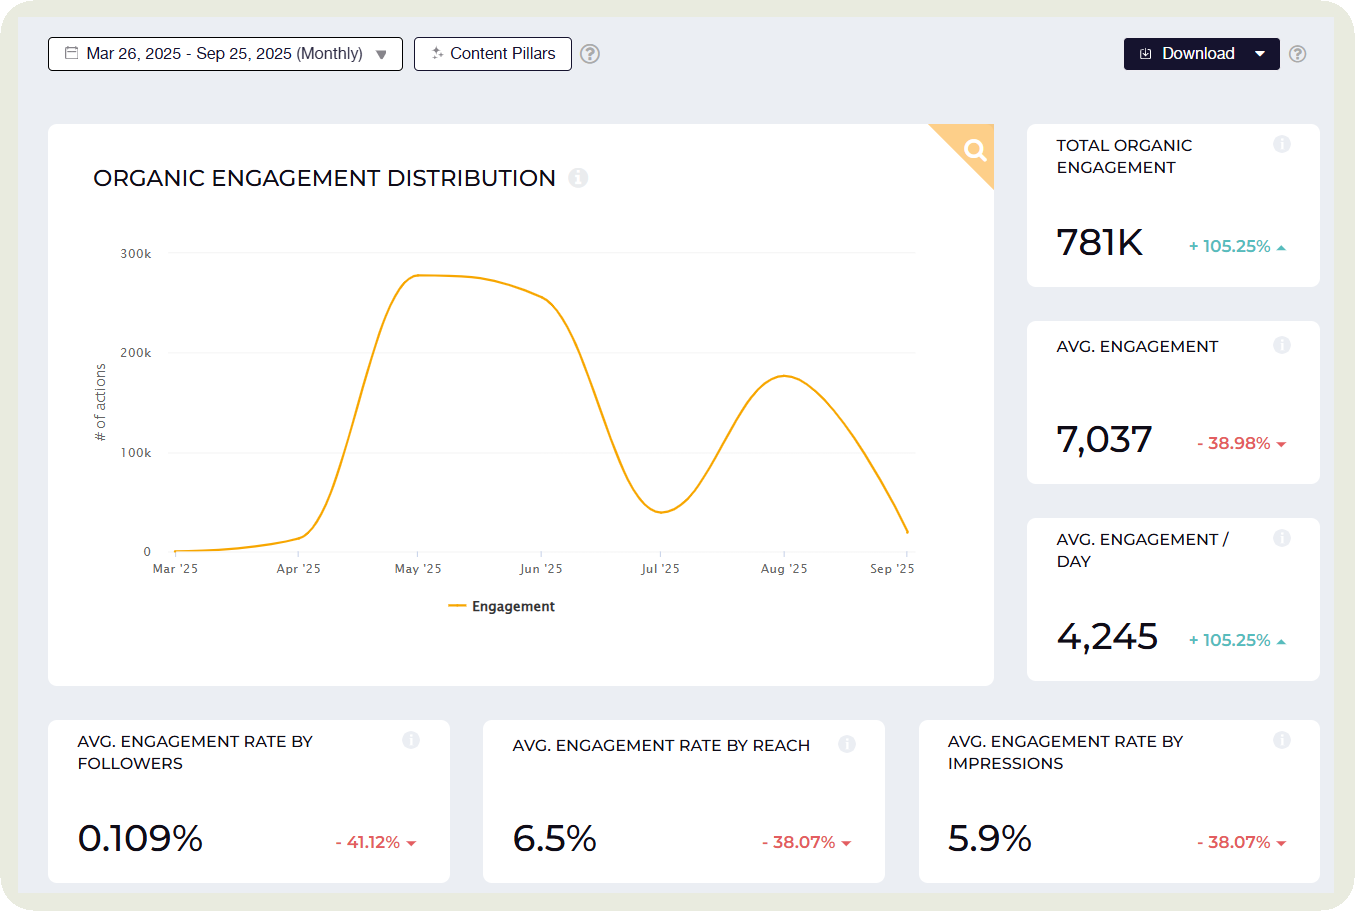Click the calendar icon in date picker

click(71, 54)
